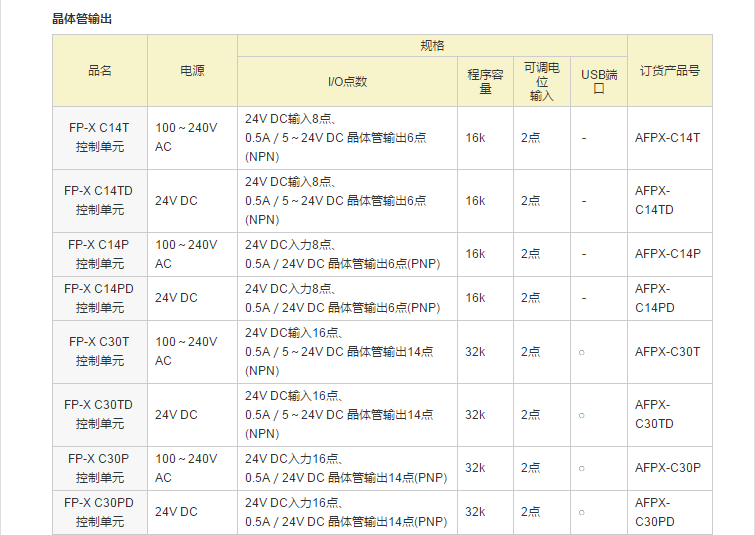Image resolution: width=755 pixels, height=535 pixels.
Task: Click the 24V DC power cell for C14PD
Action: pos(192,298)
